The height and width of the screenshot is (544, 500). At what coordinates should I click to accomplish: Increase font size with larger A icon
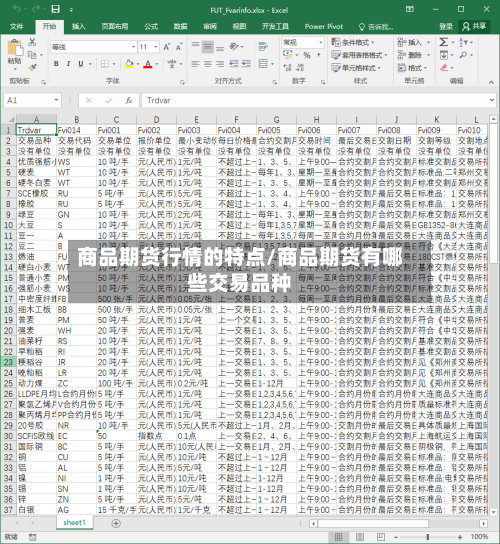coord(167,47)
